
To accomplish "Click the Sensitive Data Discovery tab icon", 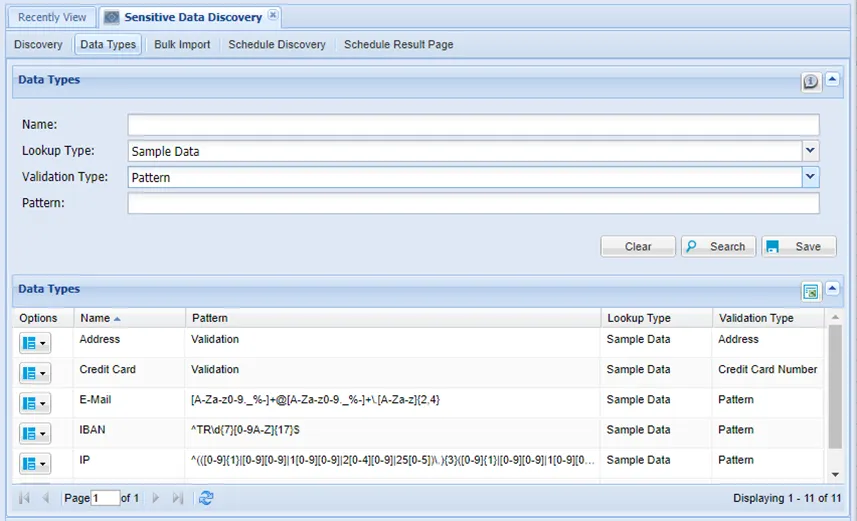I will (112, 17).
